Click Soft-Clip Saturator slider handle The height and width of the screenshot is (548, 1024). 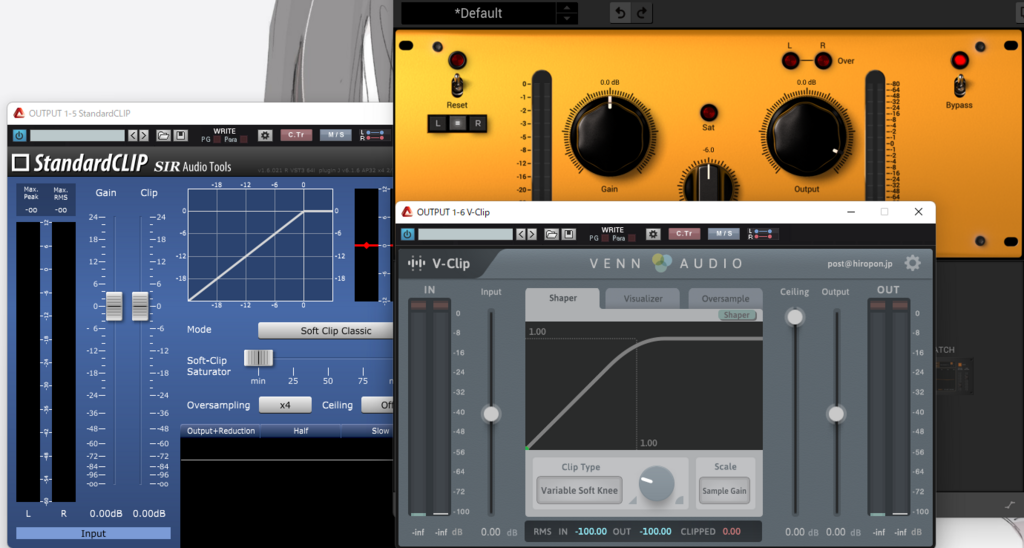point(258,358)
